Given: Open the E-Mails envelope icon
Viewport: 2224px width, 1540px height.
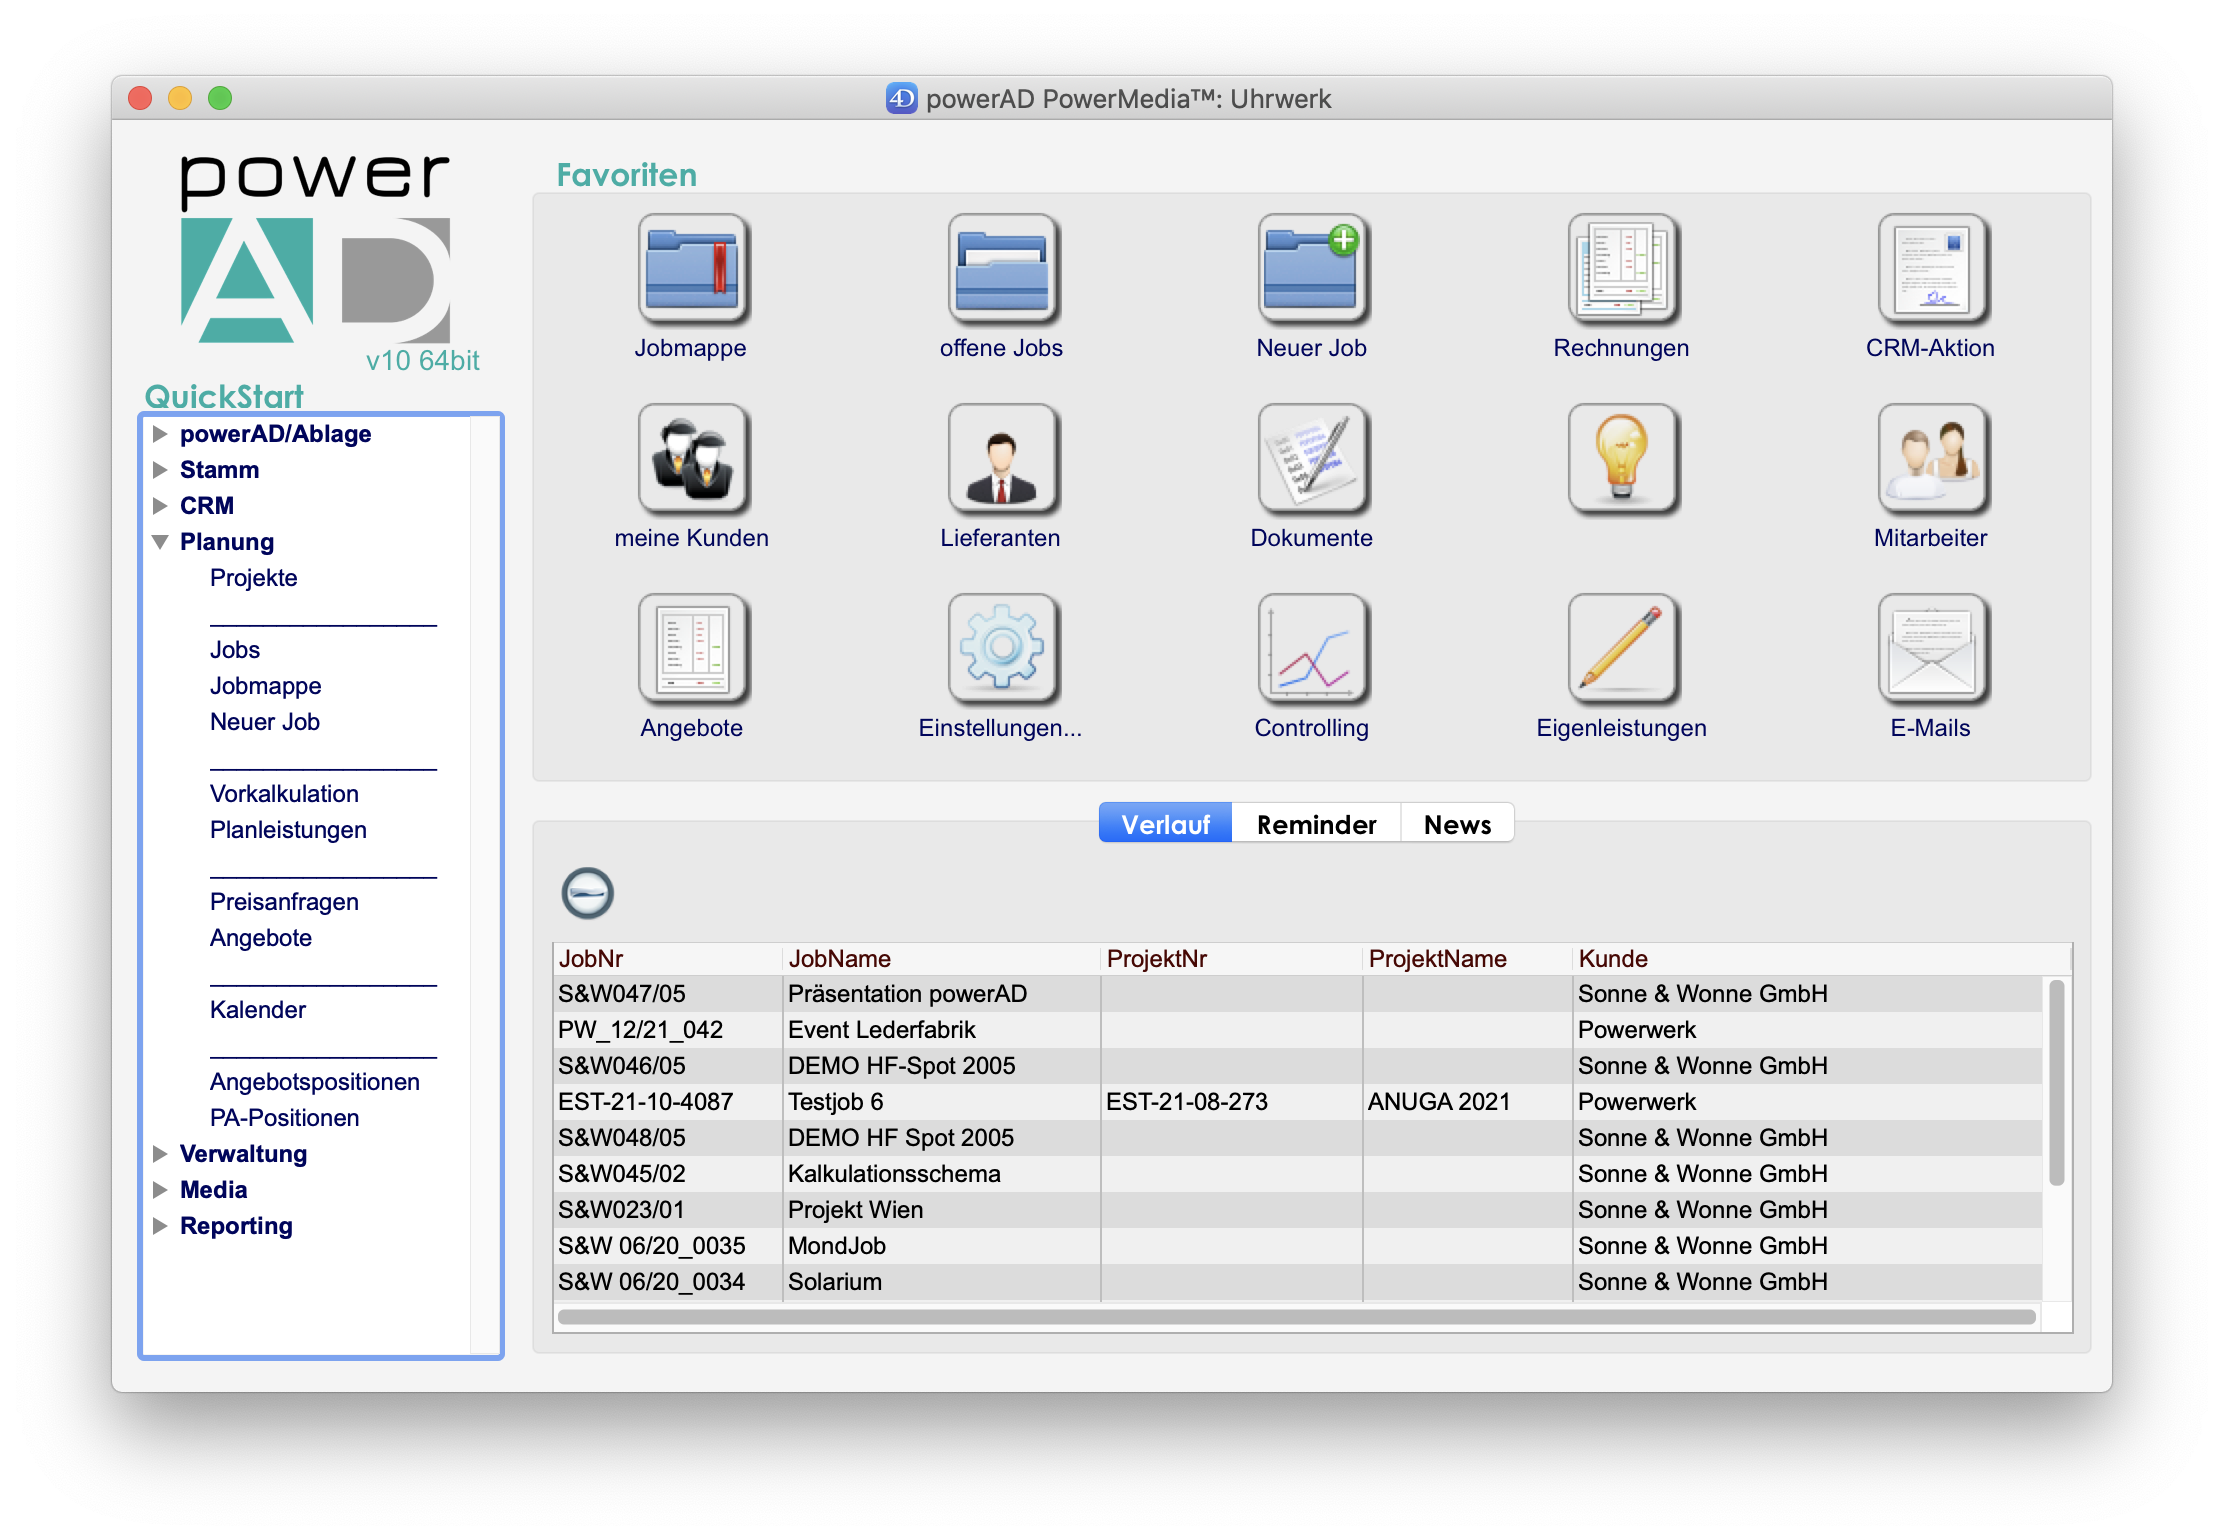Looking at the screenshot, I should (x=1933, y=649).
